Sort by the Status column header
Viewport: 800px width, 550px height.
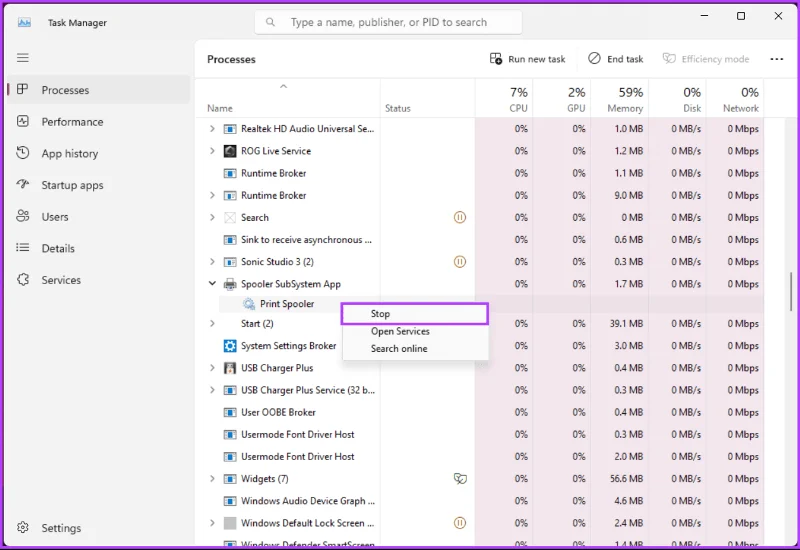click(x=428, y=98)
